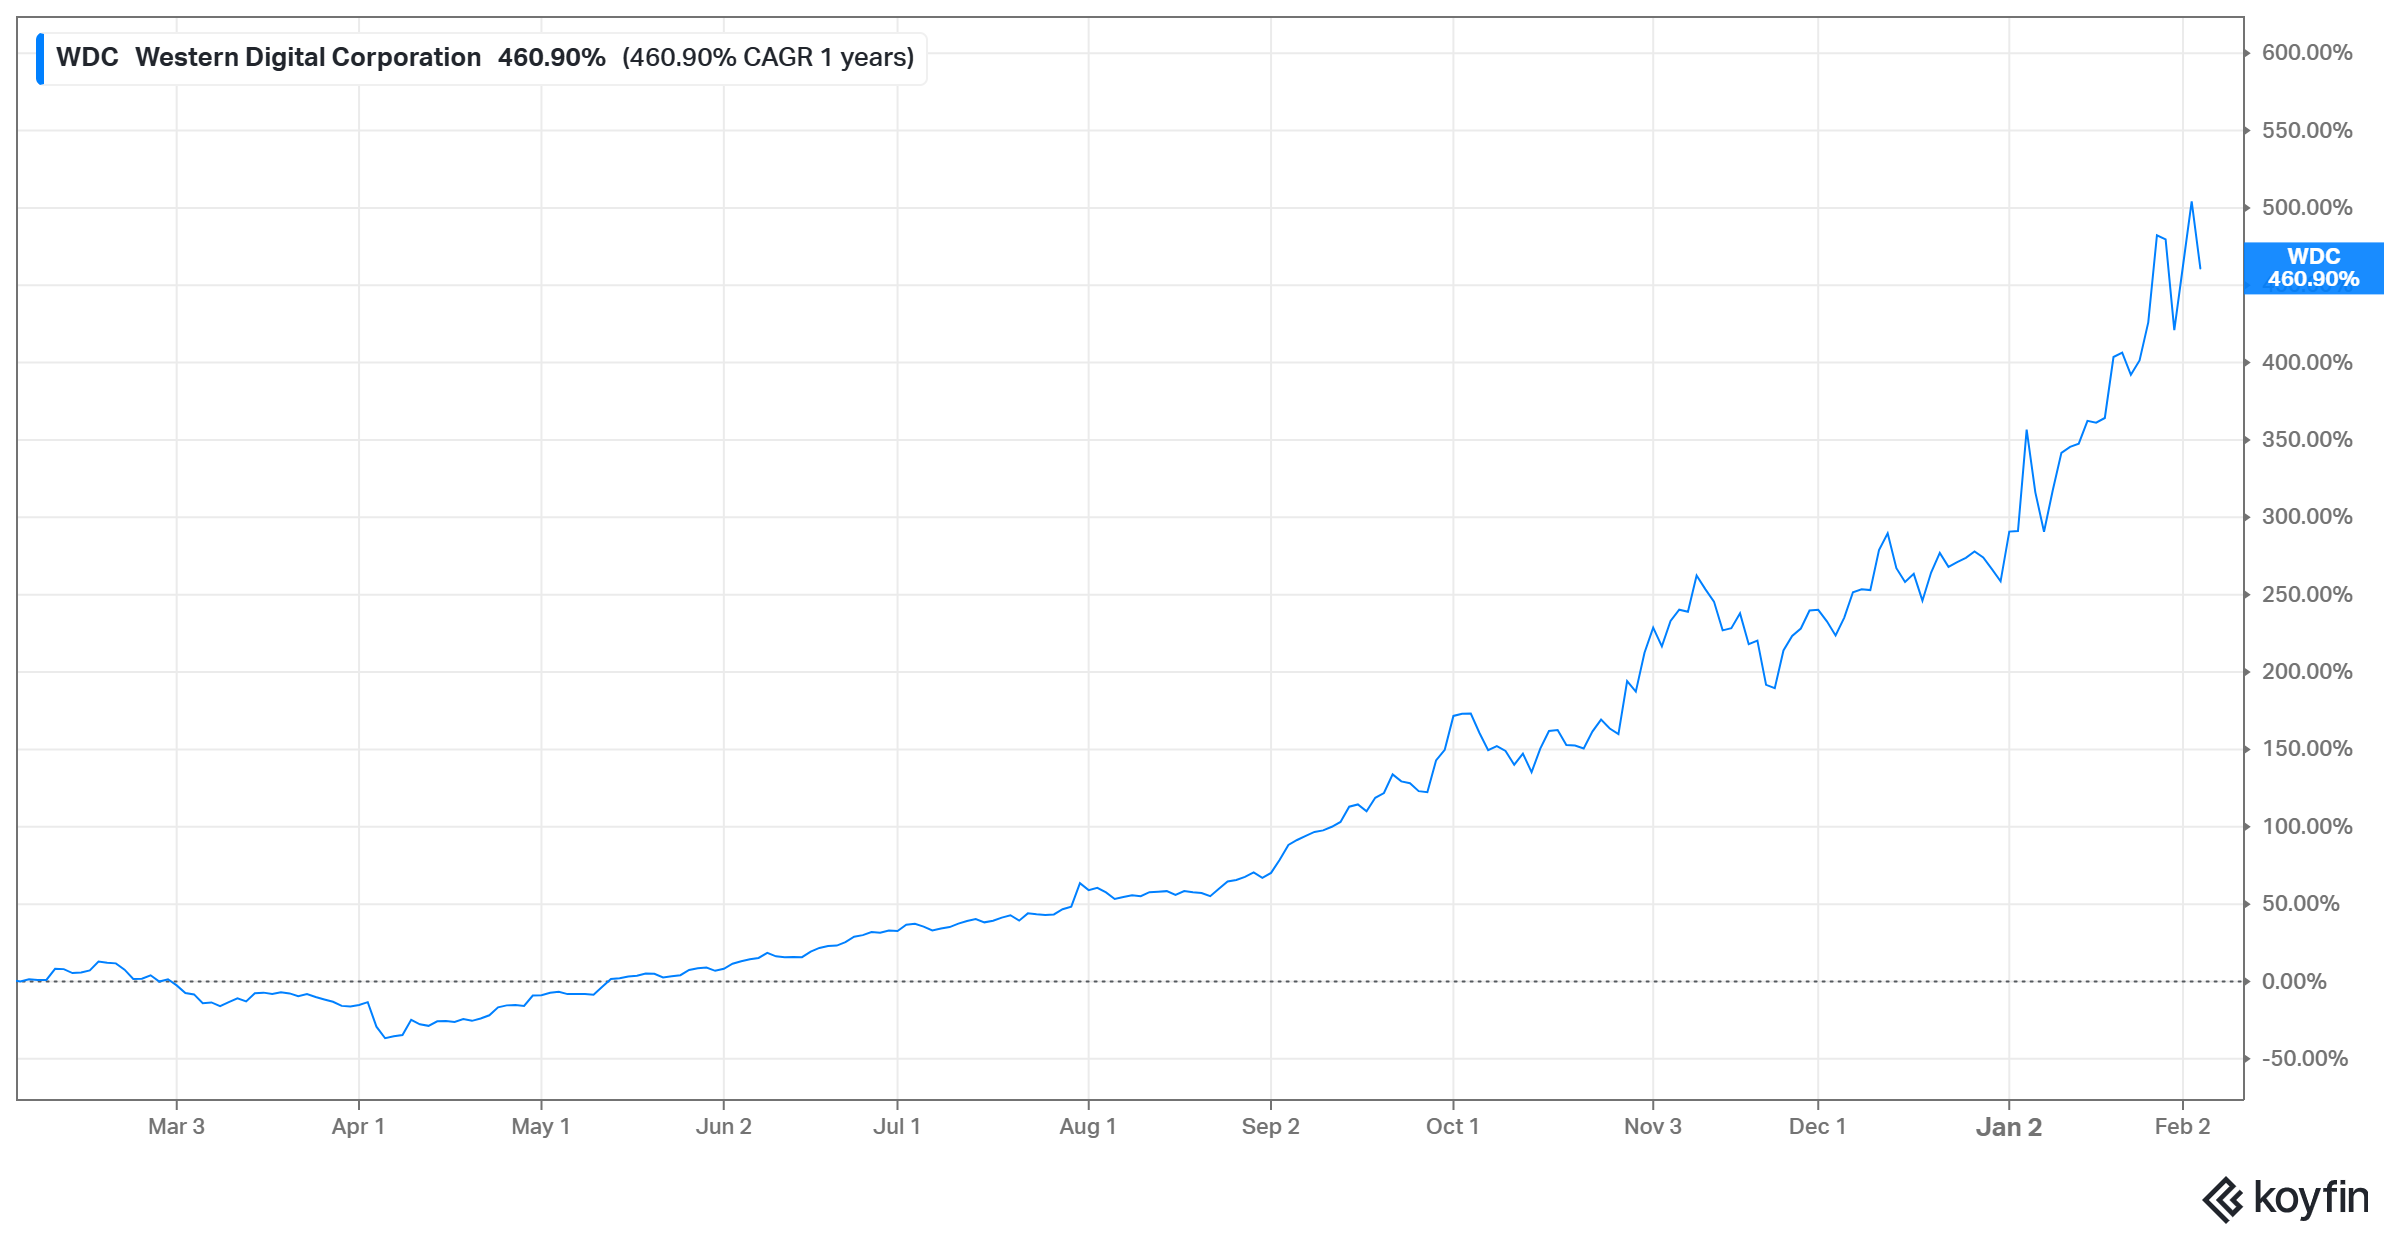This screenshot has height=1240, width=2400.
Task: Click the Sep 2 date label
Action: tap(1270, 1127)
